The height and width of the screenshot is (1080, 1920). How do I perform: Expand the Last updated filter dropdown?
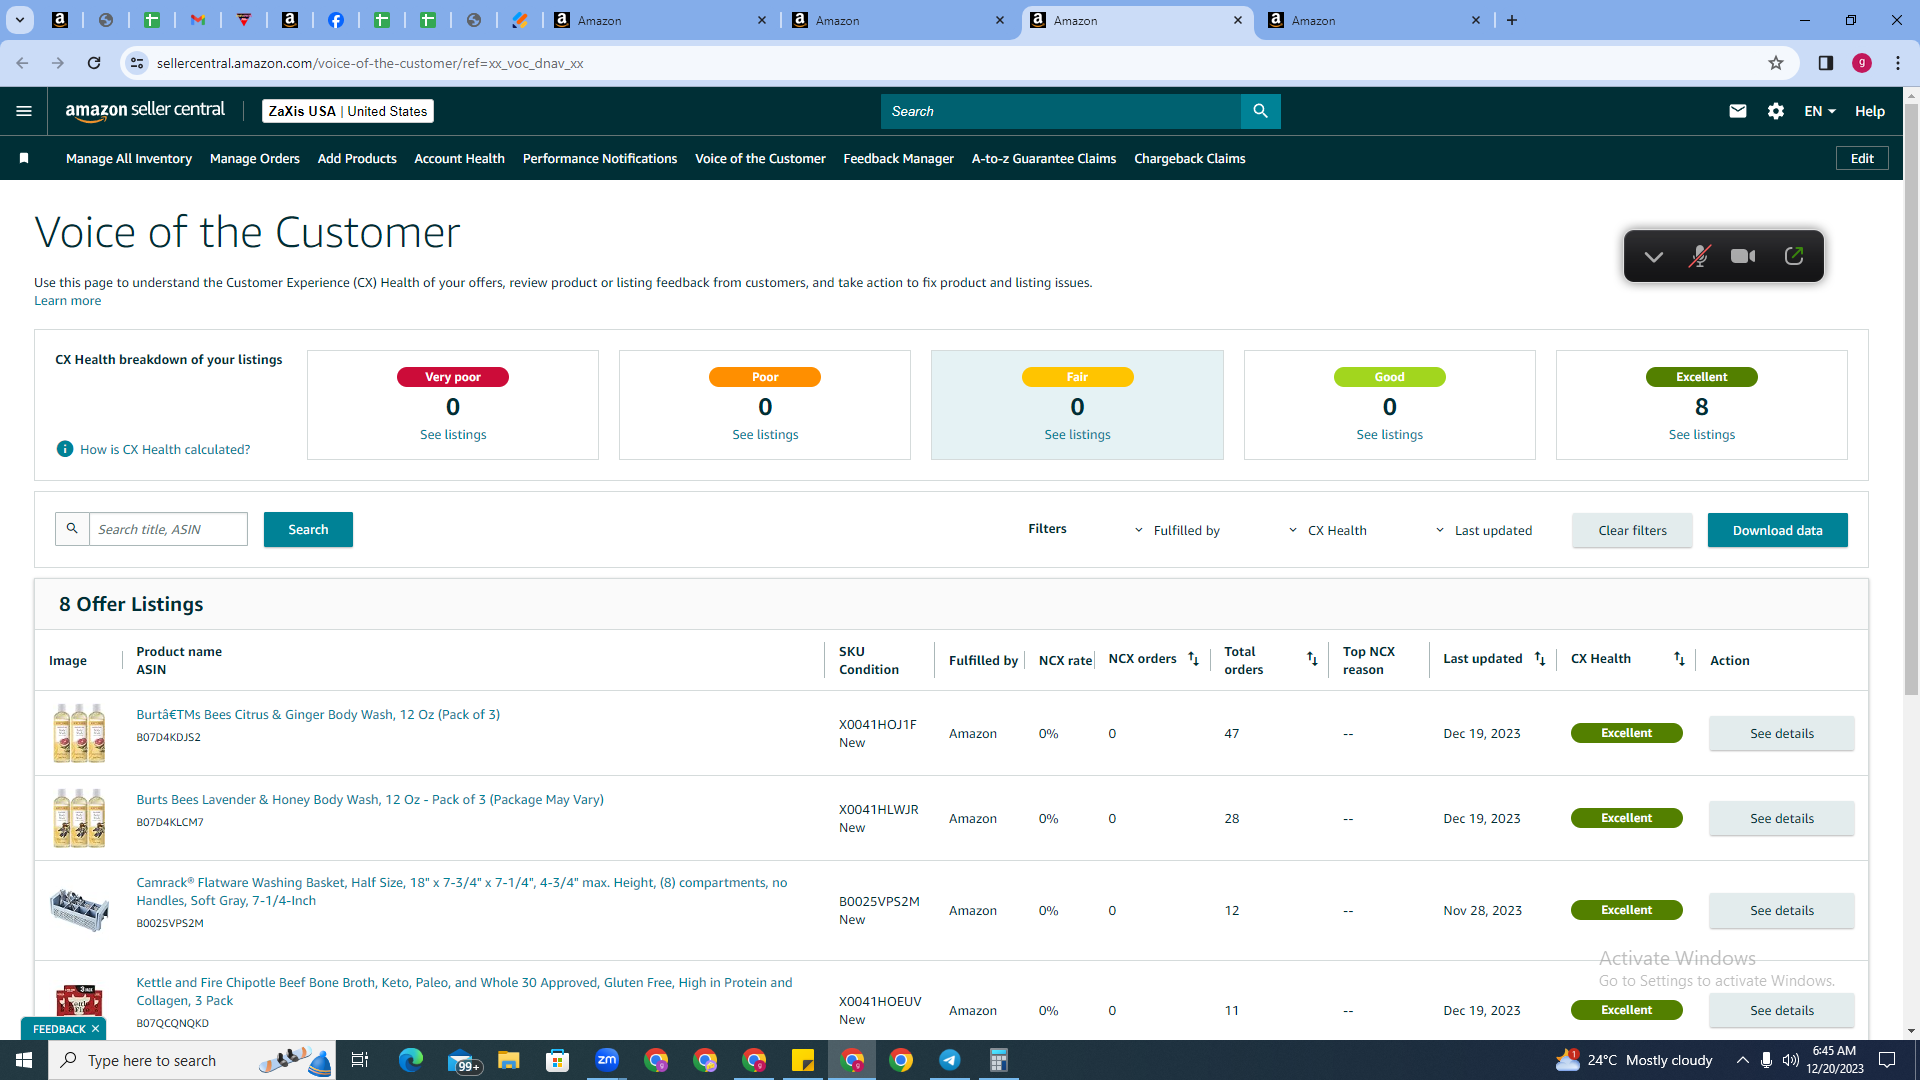pos(1484,530)
